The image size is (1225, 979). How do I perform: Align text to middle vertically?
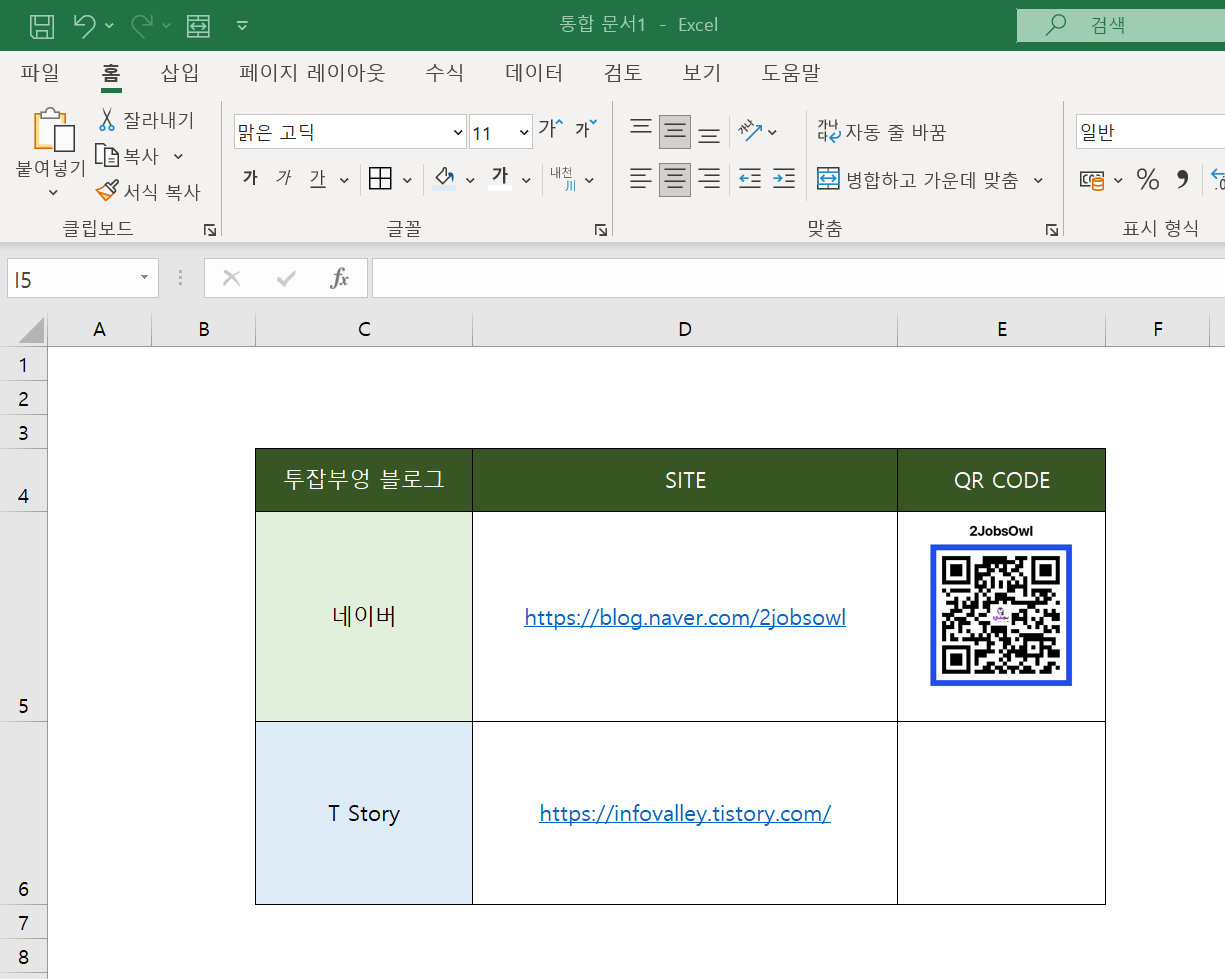click(x=675, y=131)
